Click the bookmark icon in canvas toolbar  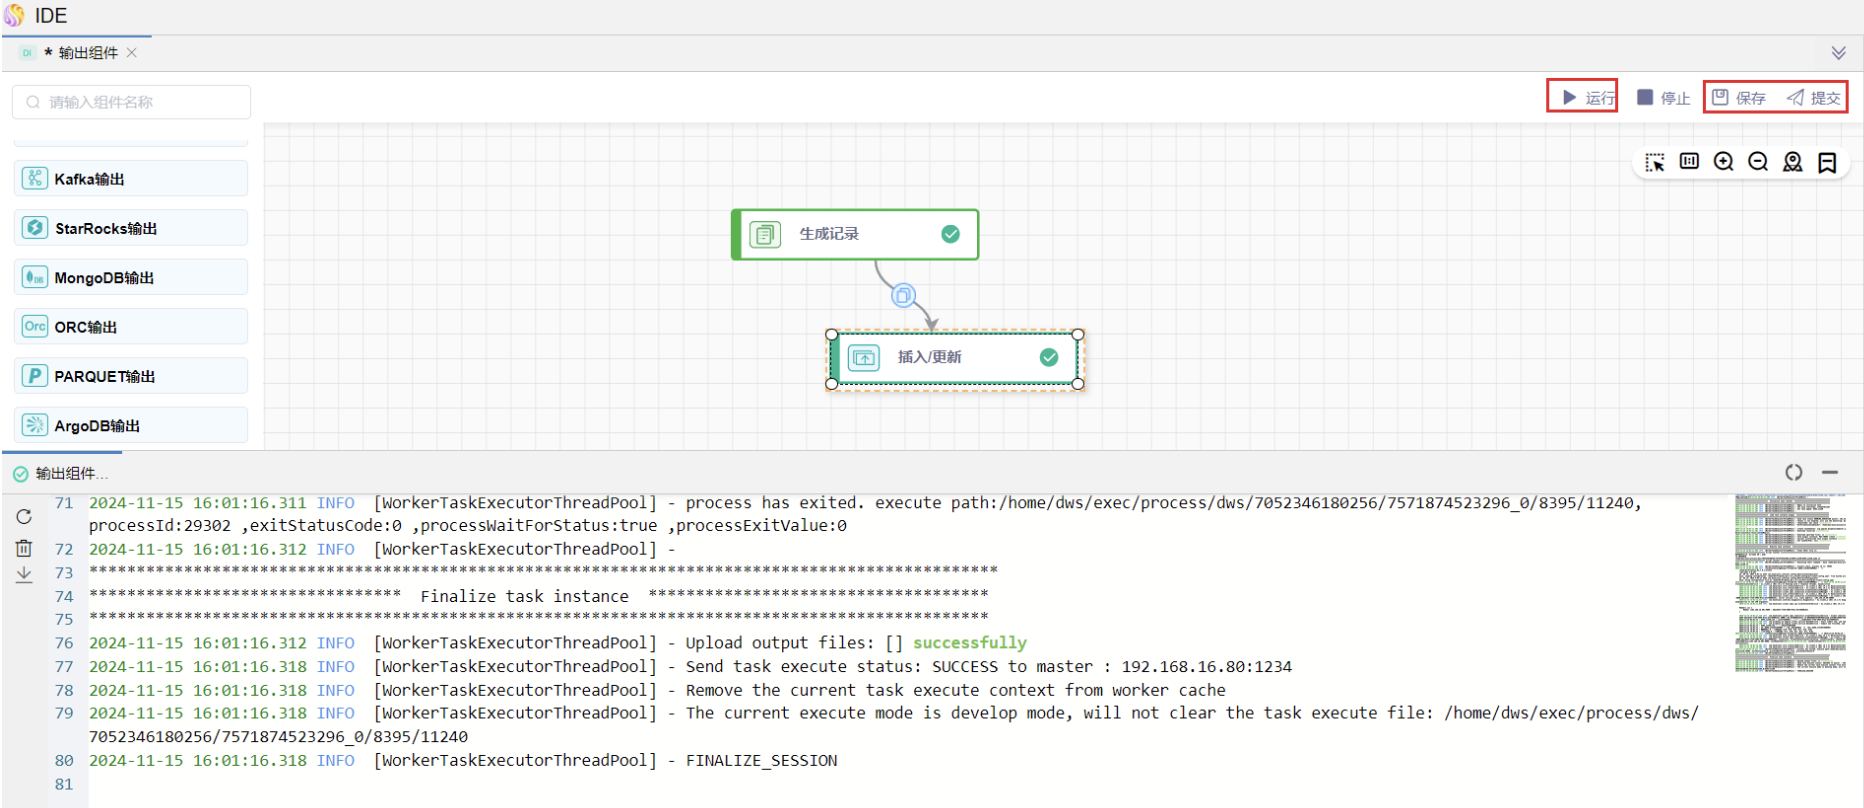point(1827,162)
